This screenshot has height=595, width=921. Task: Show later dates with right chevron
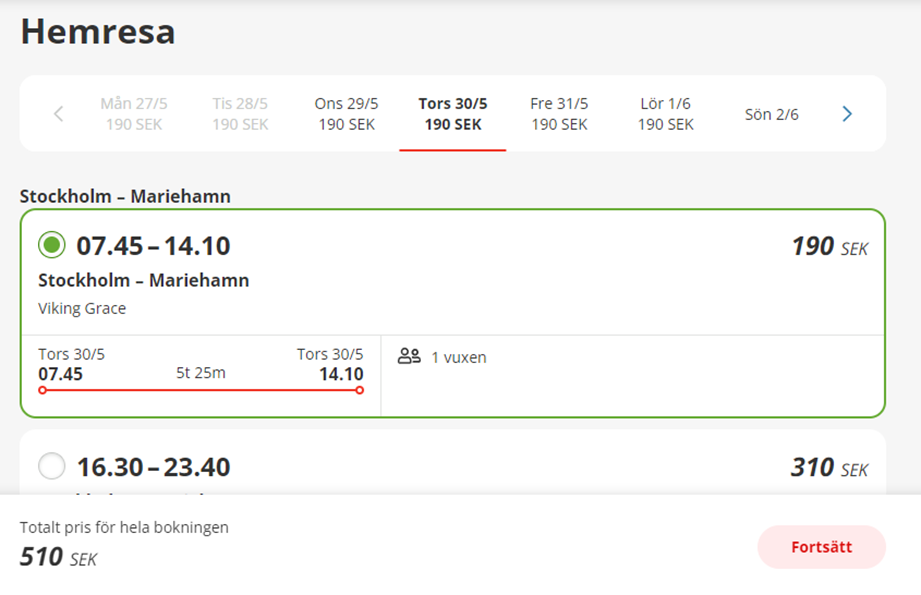[x=847, y=114]
